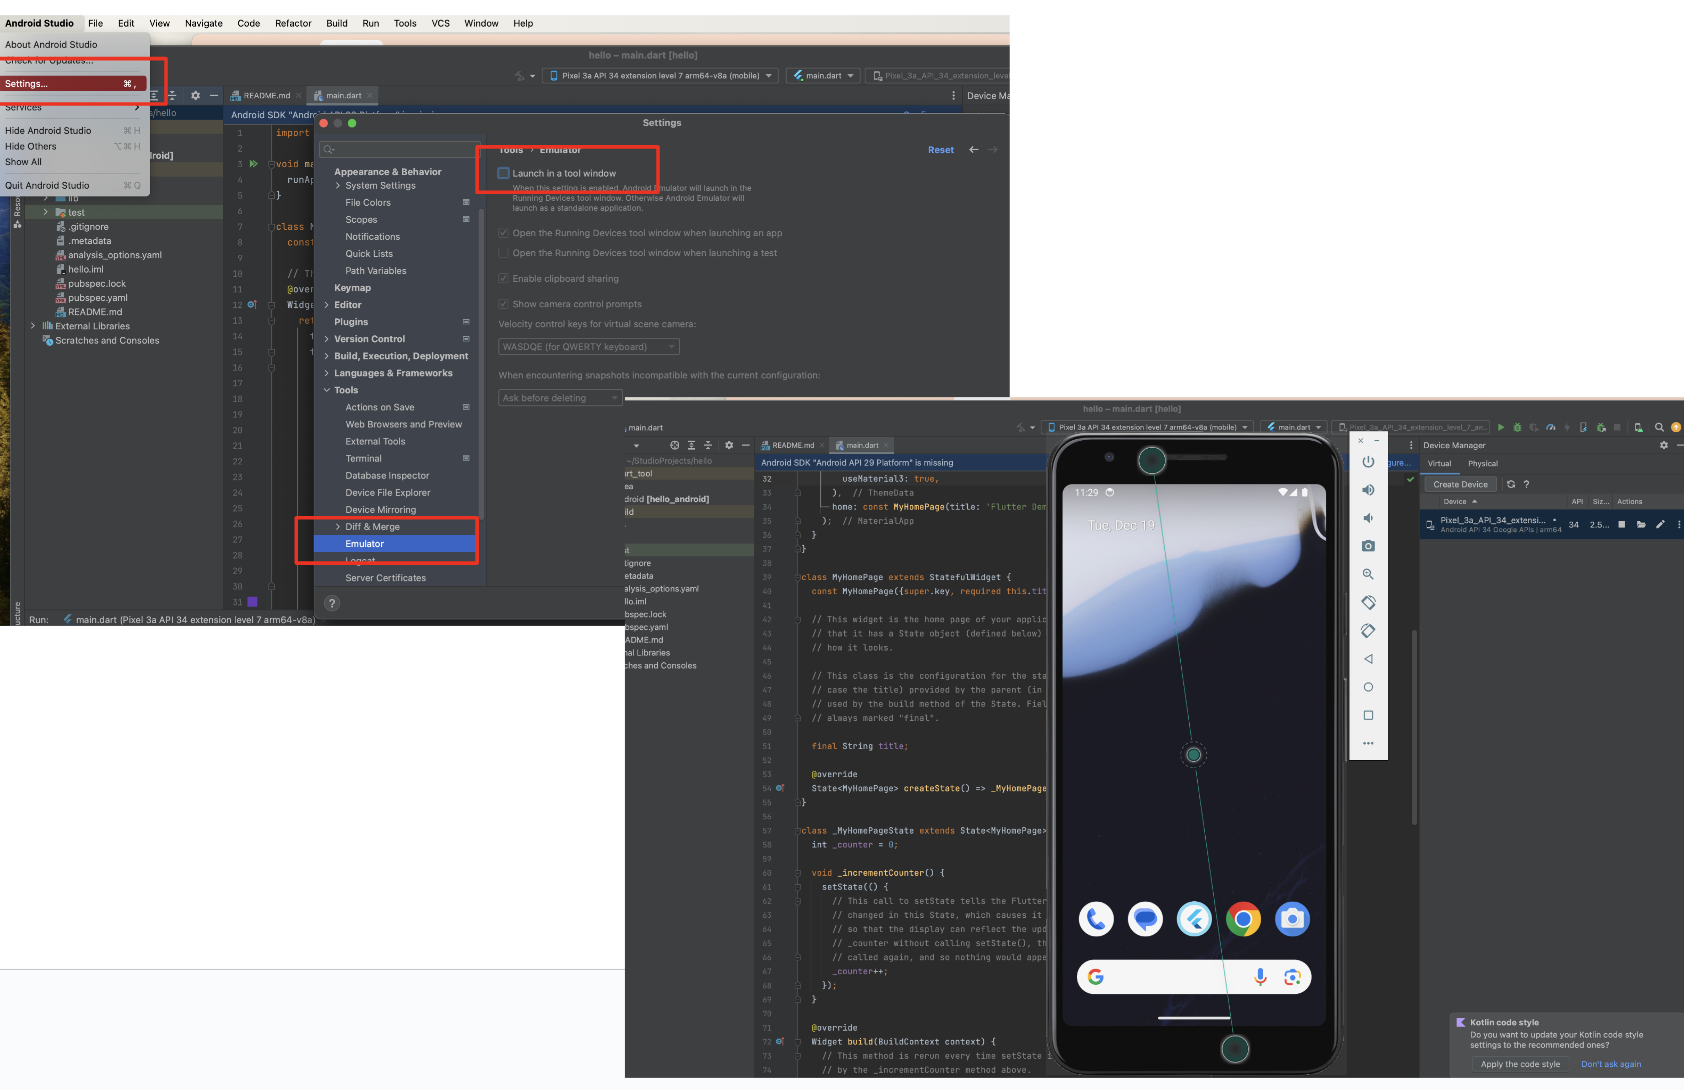The image size is (1684, 1090).
Task: Click Apply the code style button
Action: tap(1520, 1064)
